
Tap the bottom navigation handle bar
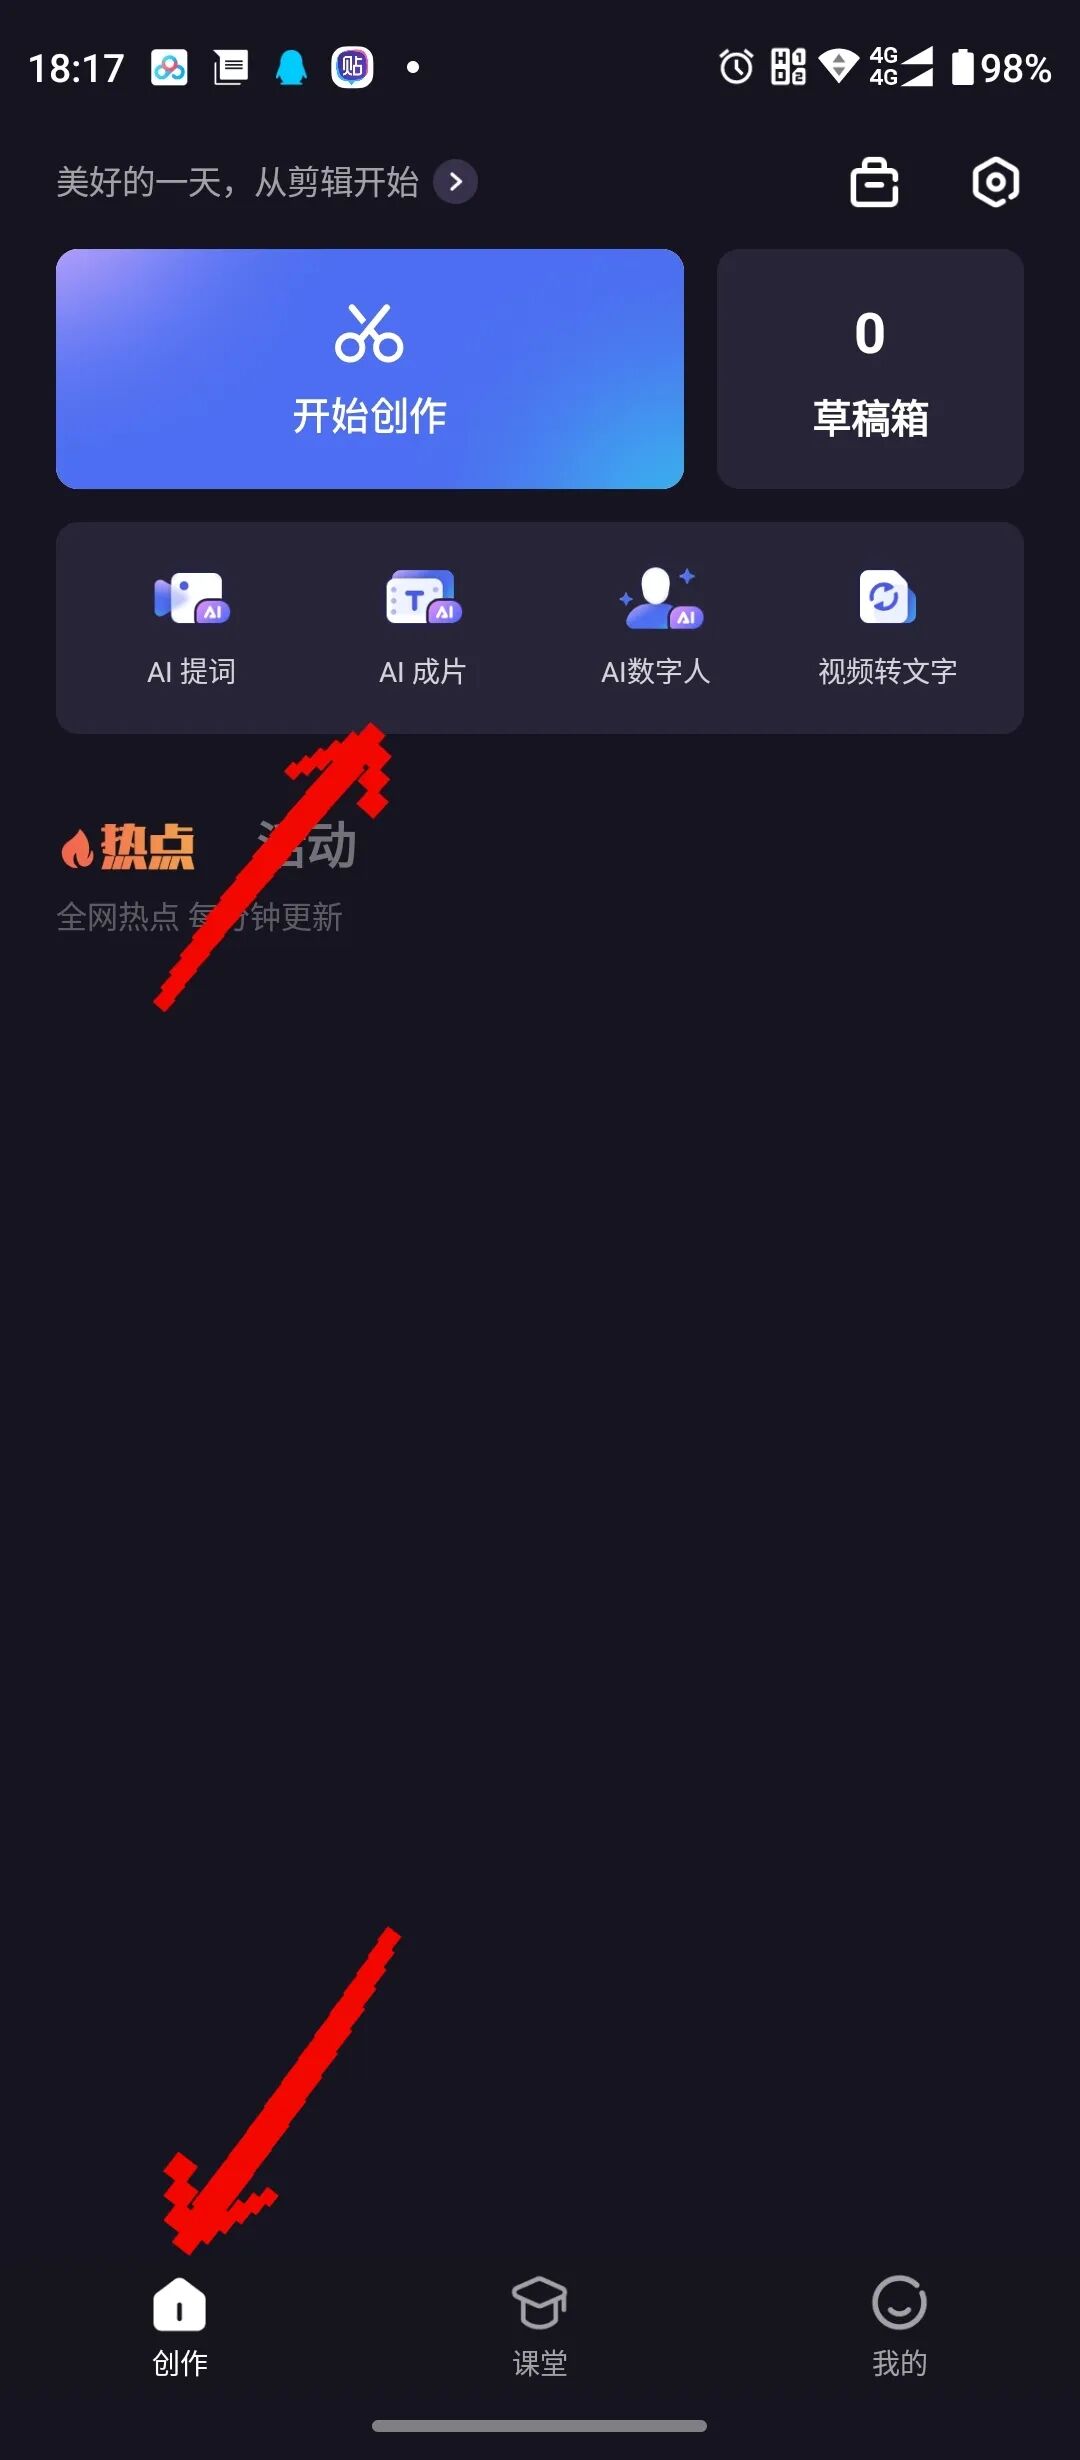click(x=540, y=2426)
